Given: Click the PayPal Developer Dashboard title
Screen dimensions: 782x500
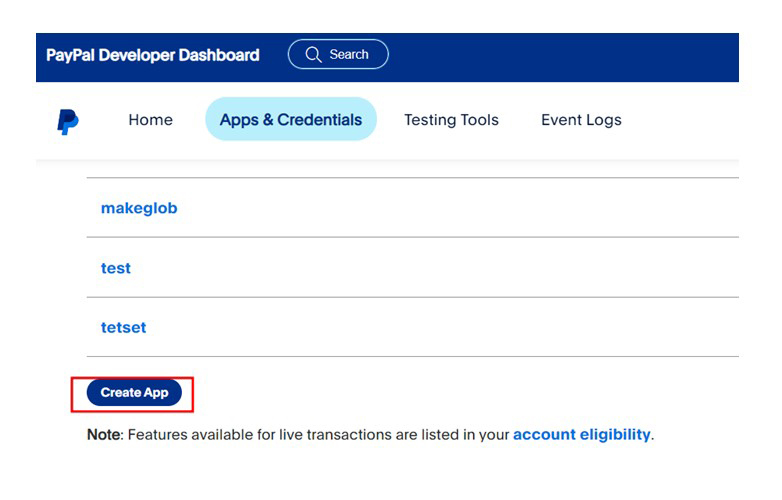Looking at the screenshot, I should tap(152, 55).
